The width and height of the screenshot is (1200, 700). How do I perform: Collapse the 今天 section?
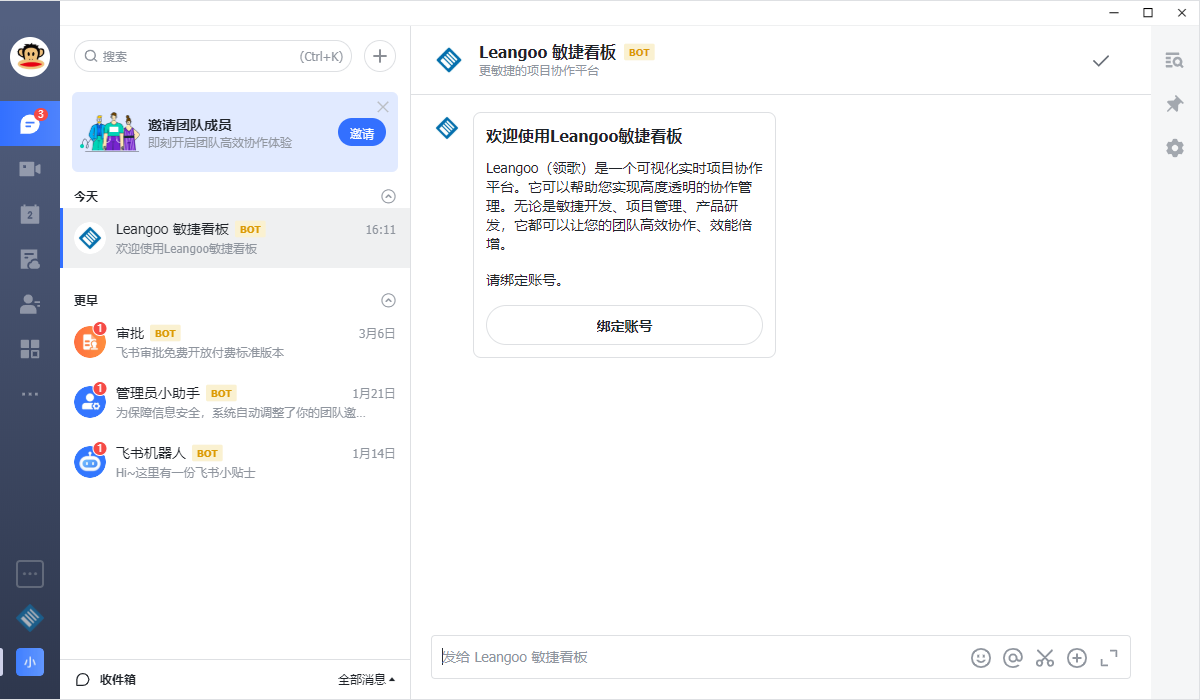(x=389, y=196)
